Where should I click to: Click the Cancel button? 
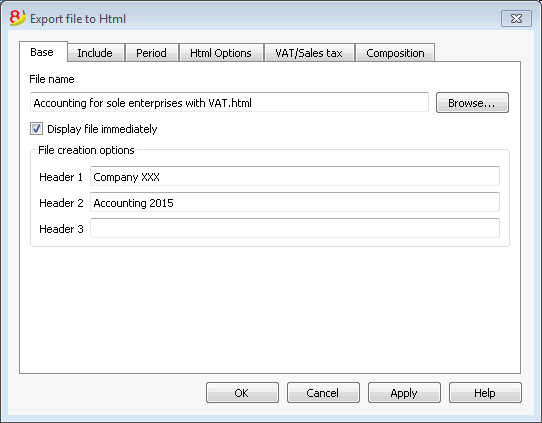pos(323,393)
